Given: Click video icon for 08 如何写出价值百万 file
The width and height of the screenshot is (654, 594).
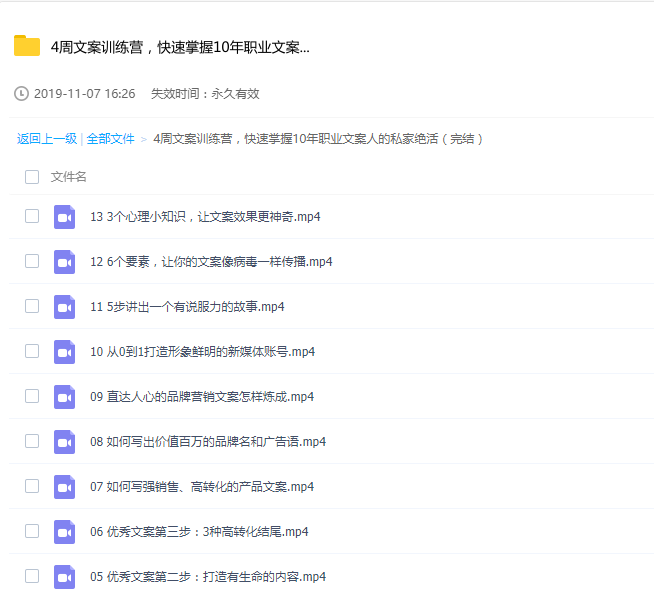Looking at the screenshot, I should click(x=64, y=442).
